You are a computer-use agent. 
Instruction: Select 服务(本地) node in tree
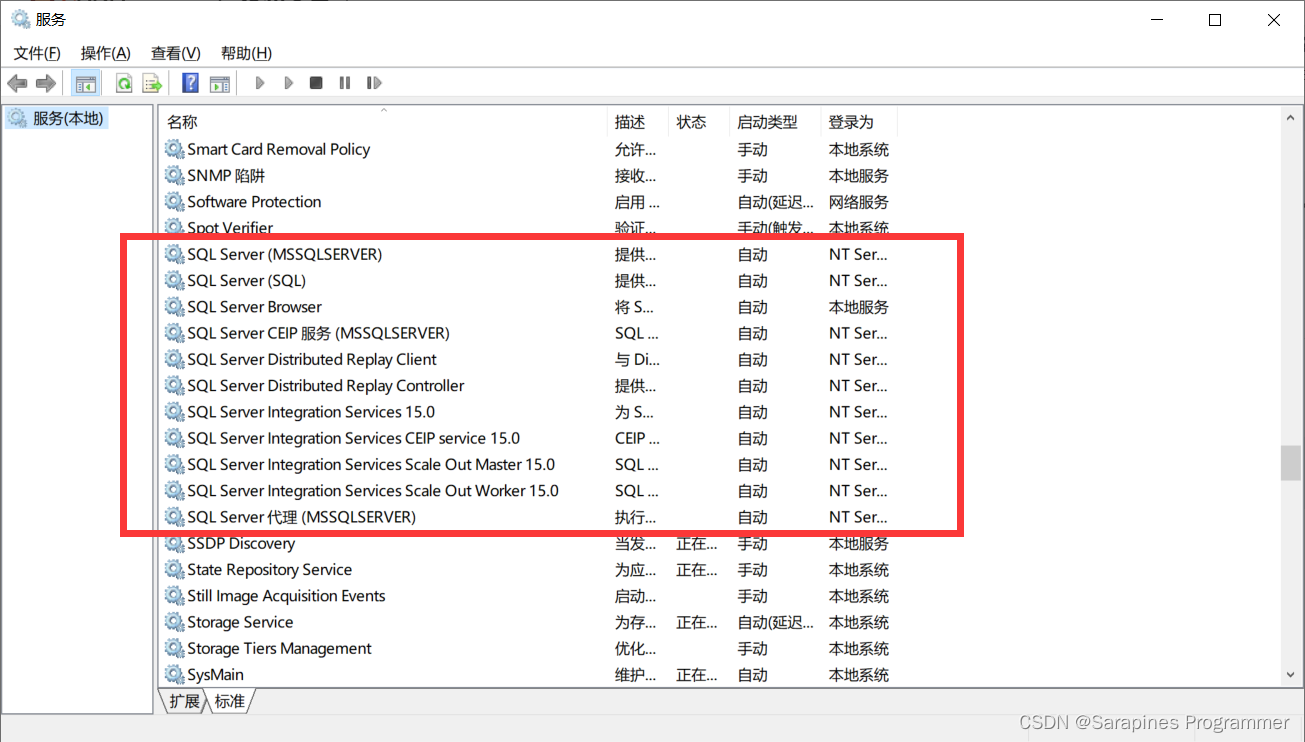tap(56, 118)
